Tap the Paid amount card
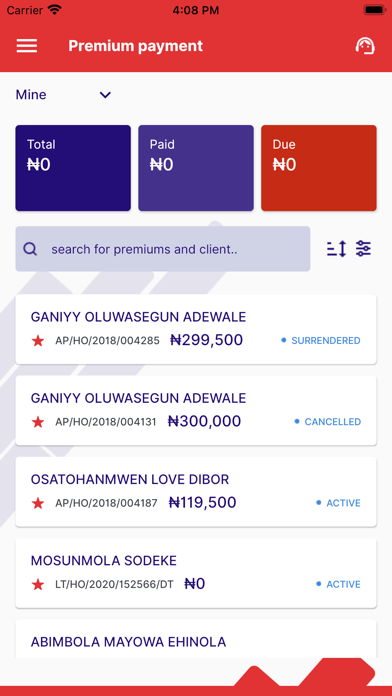The image size is (392, 696). click(196, 168)
